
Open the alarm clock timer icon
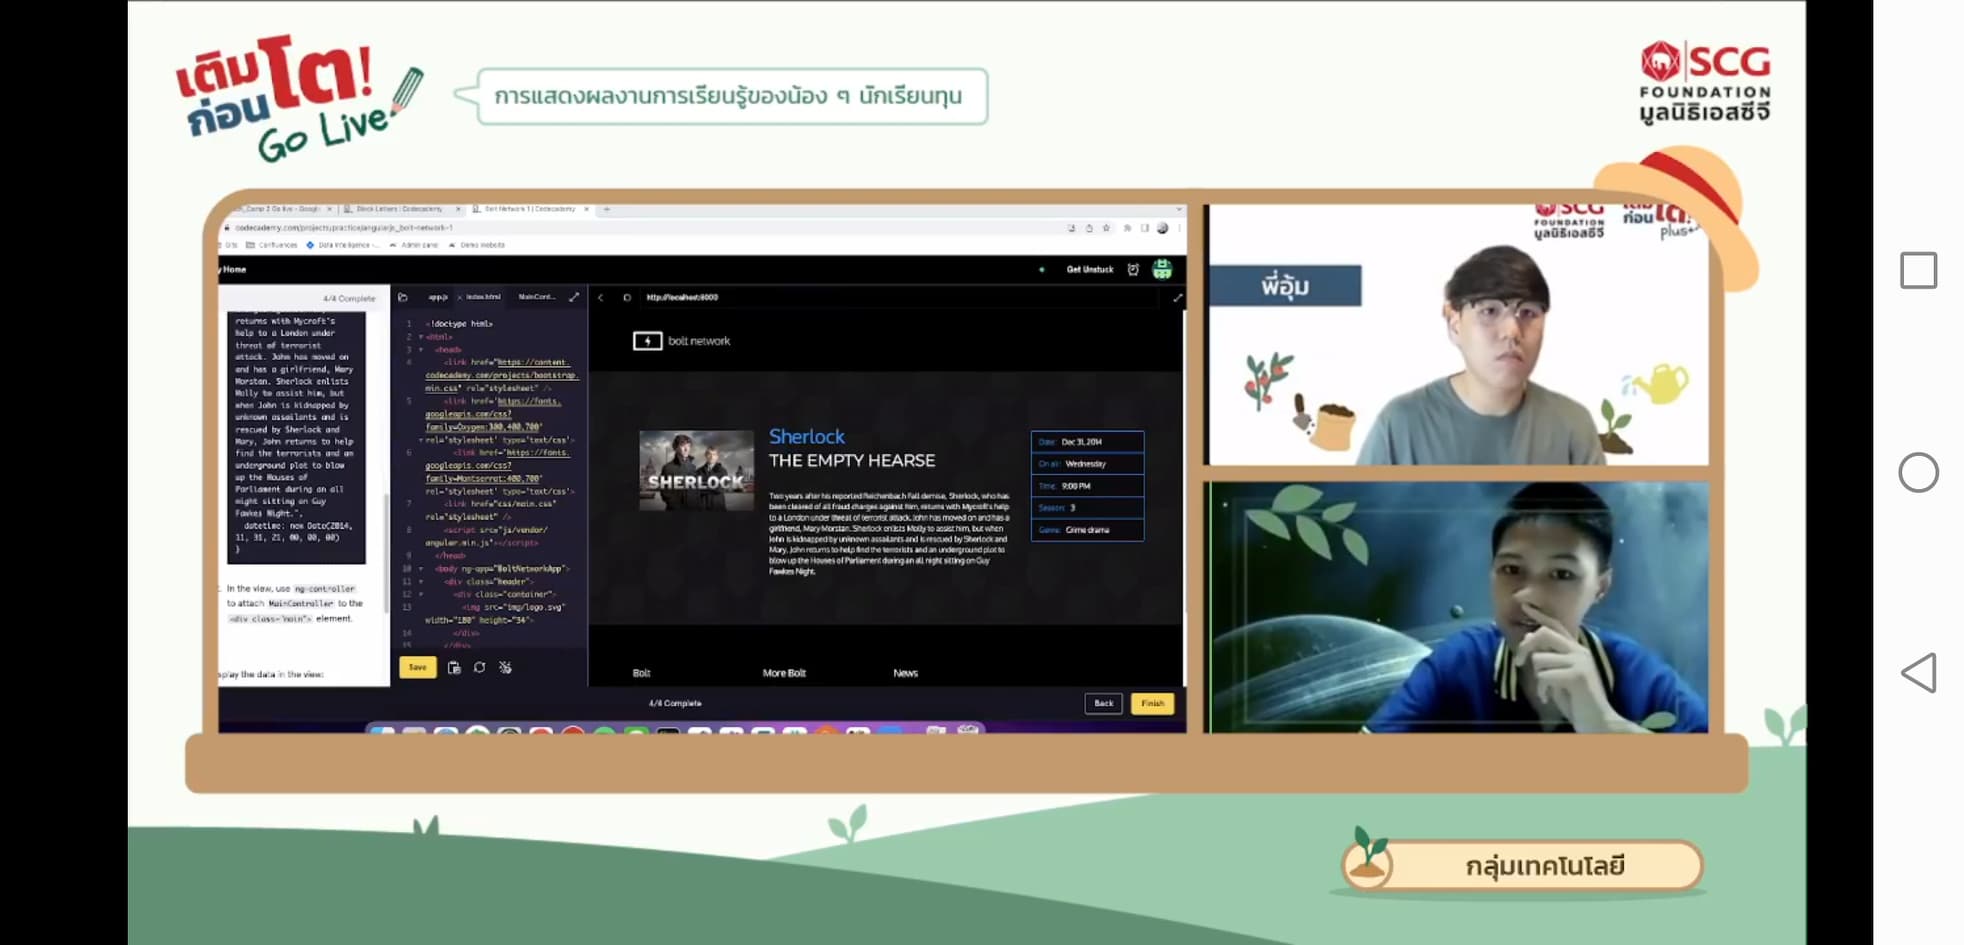click(1133, 269)
